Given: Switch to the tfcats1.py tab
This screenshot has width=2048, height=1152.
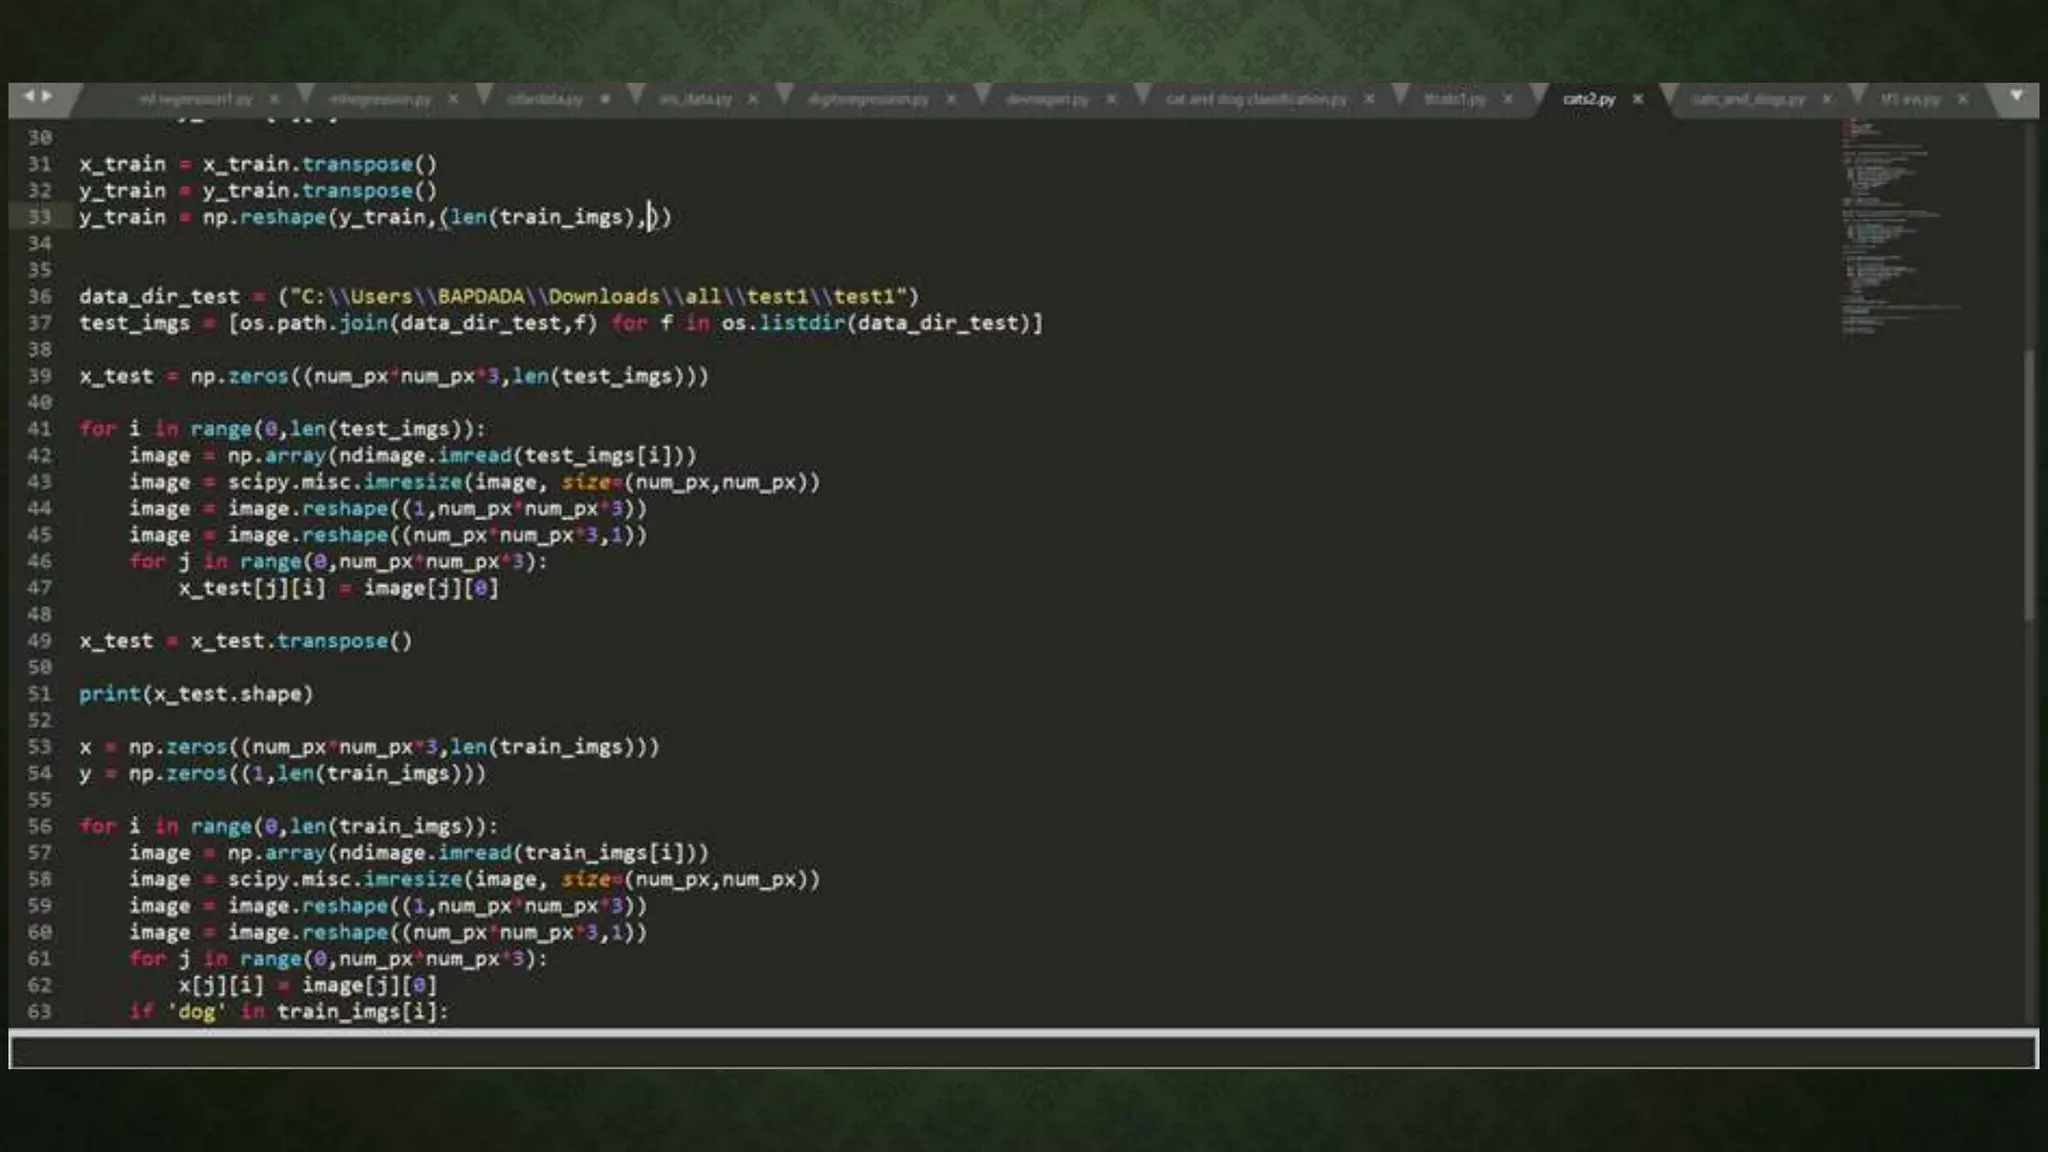Looking at the screenshot, I should click(1454, 99).
